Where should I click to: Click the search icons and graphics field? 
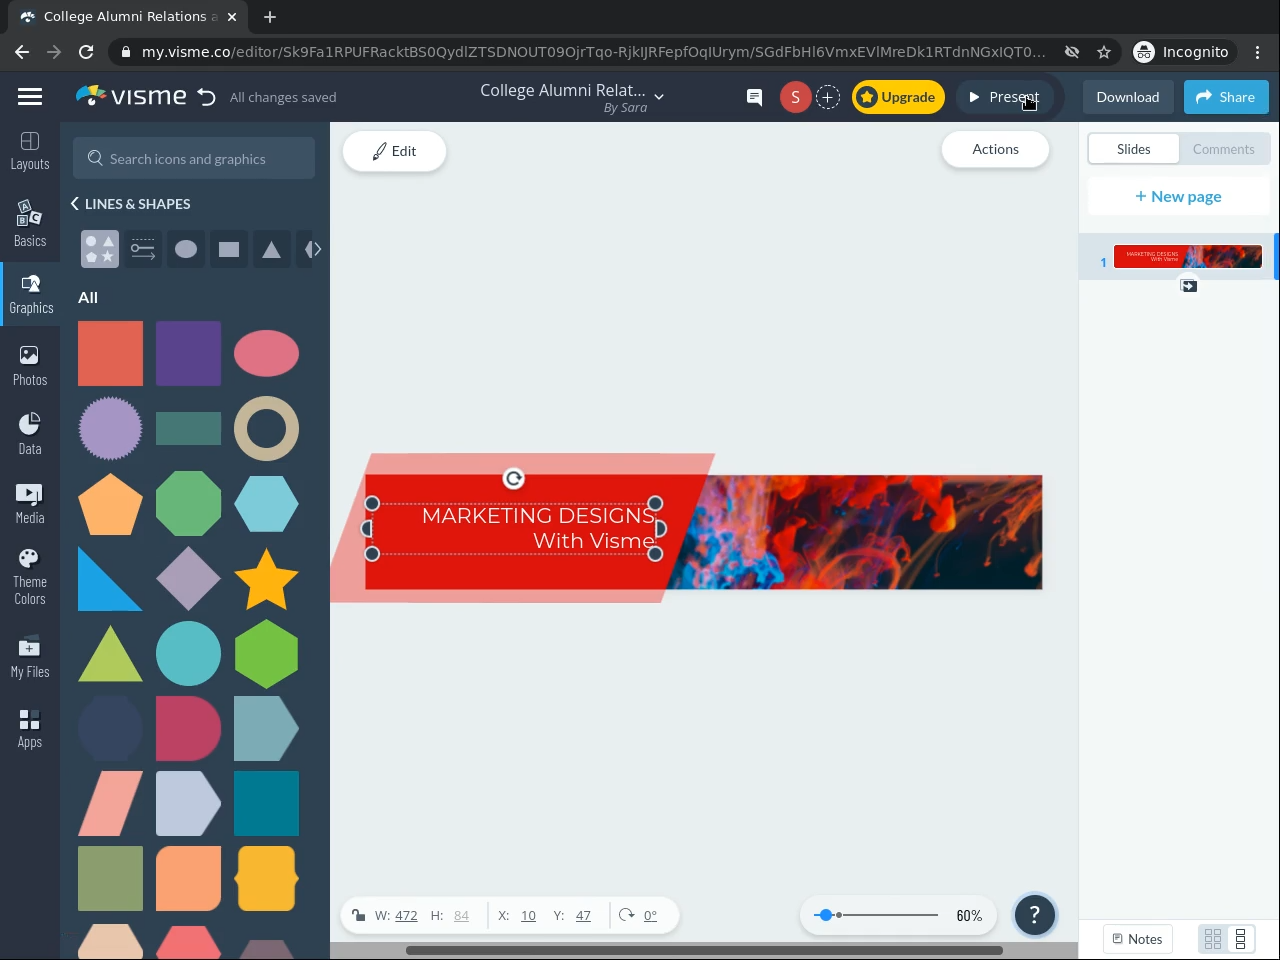click(x=194, y=158)
